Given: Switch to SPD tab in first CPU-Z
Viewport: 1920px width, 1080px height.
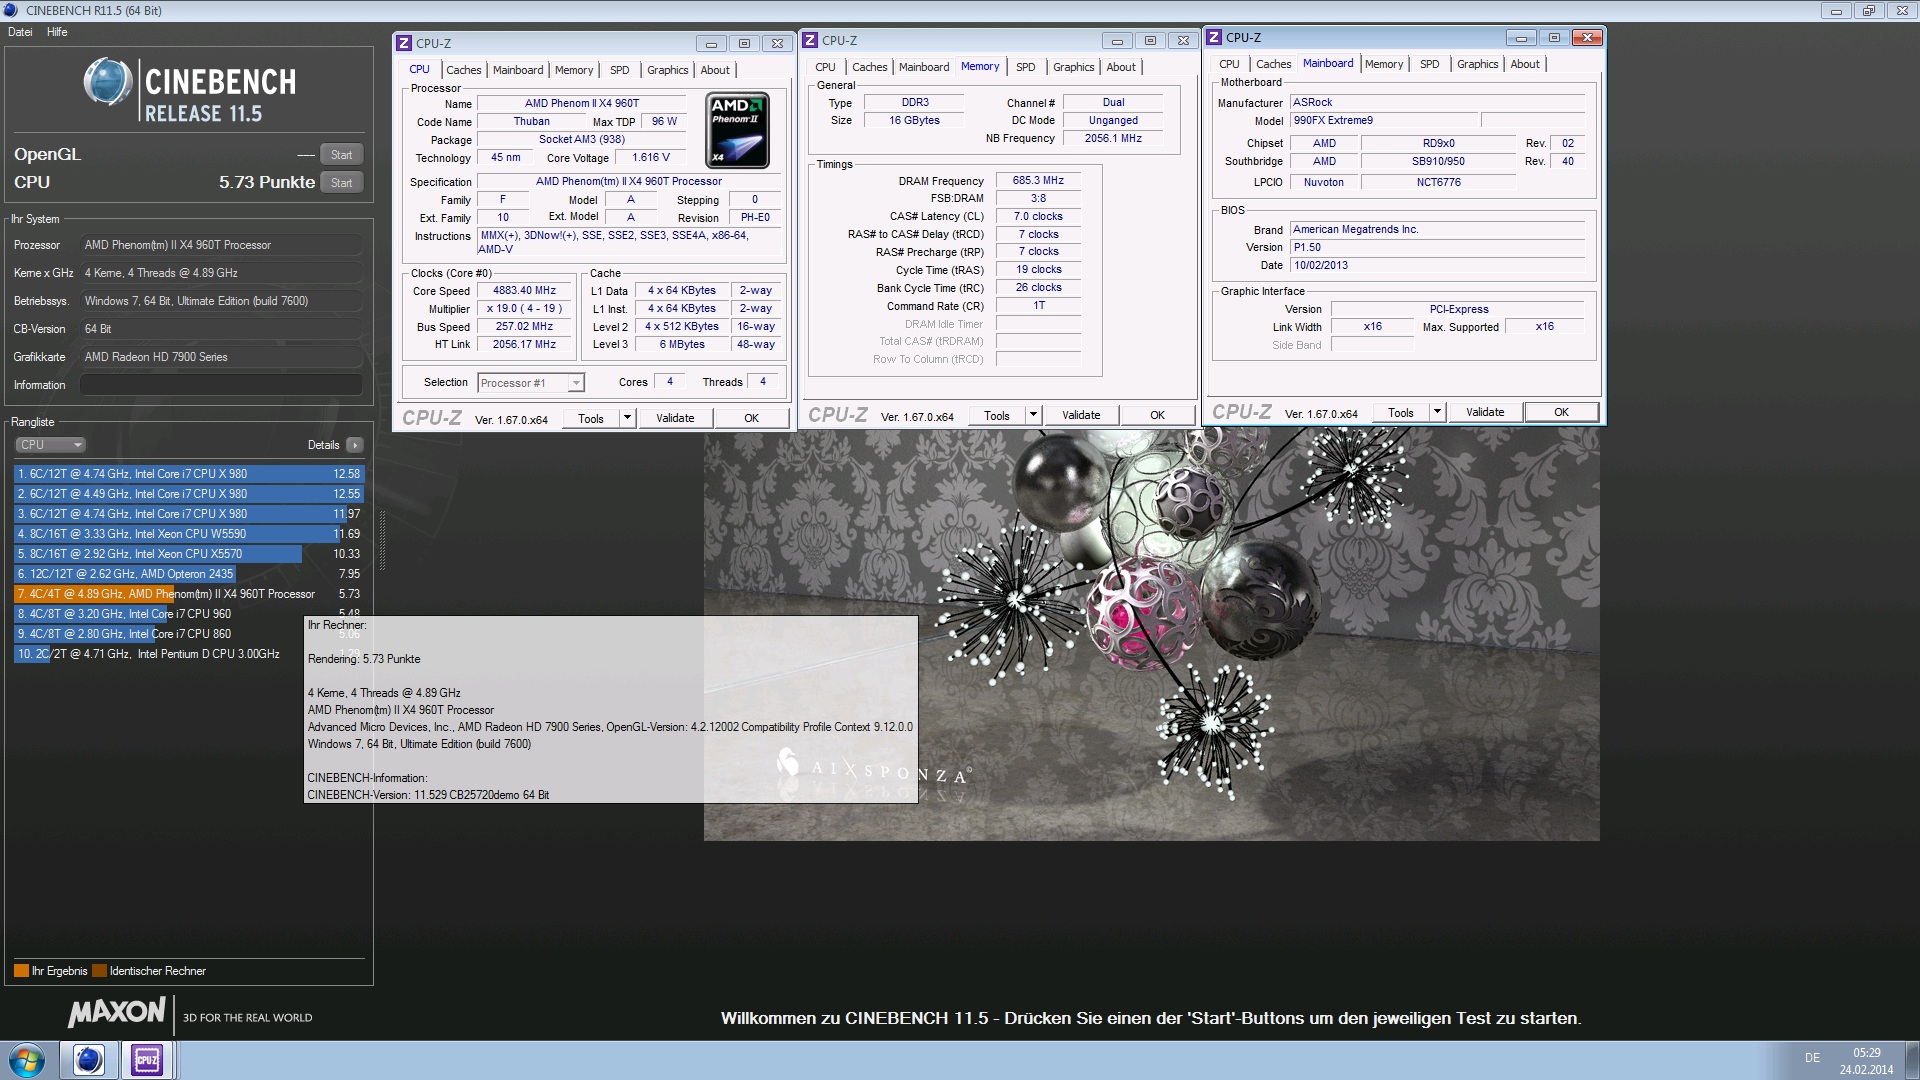Looking at the screenshot, I should [620, 70].
